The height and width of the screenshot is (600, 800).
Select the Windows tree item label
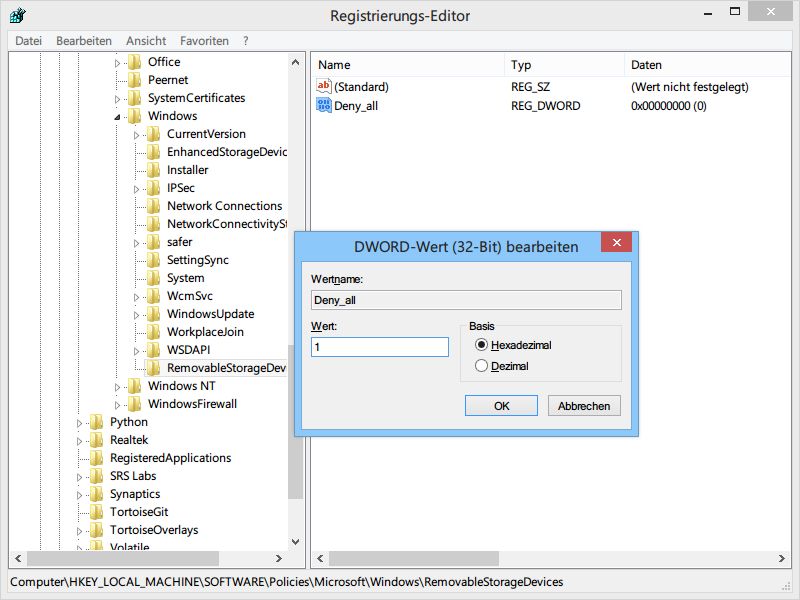coord(172,116)
